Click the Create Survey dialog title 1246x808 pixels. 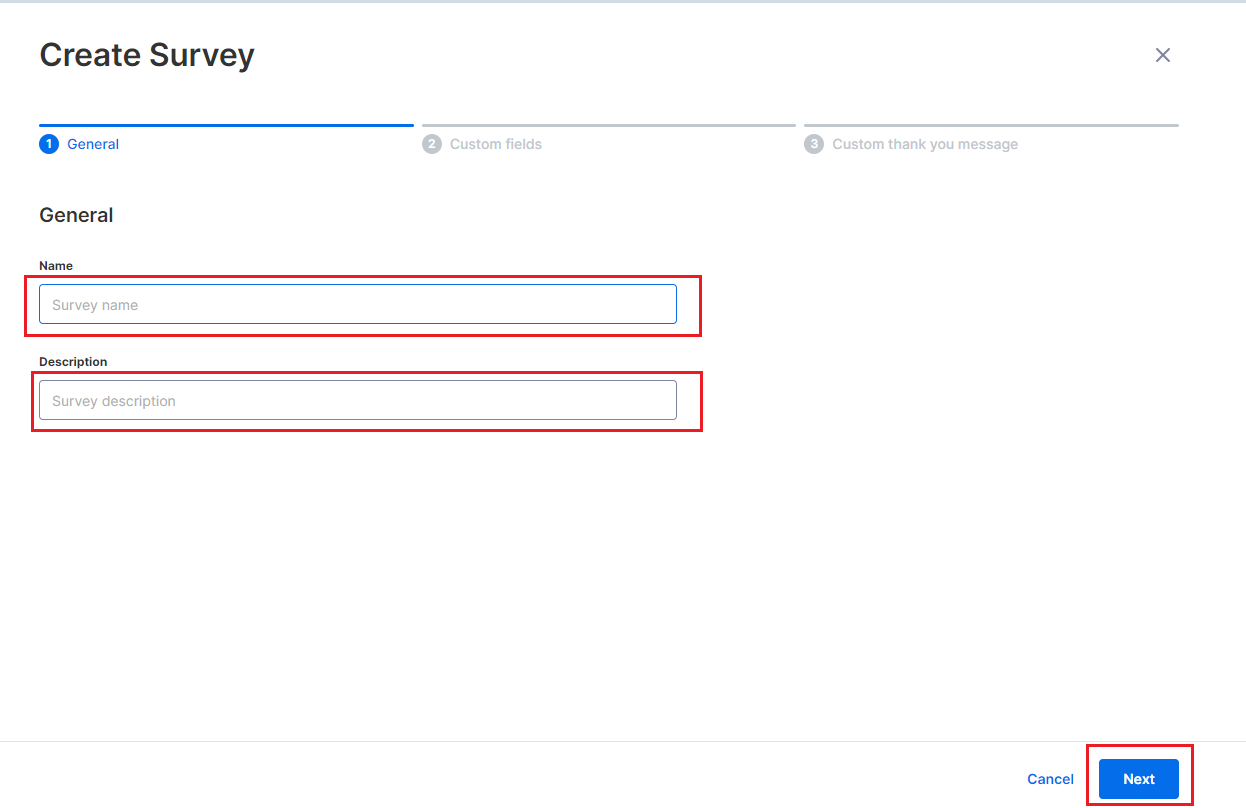[146, 55]
